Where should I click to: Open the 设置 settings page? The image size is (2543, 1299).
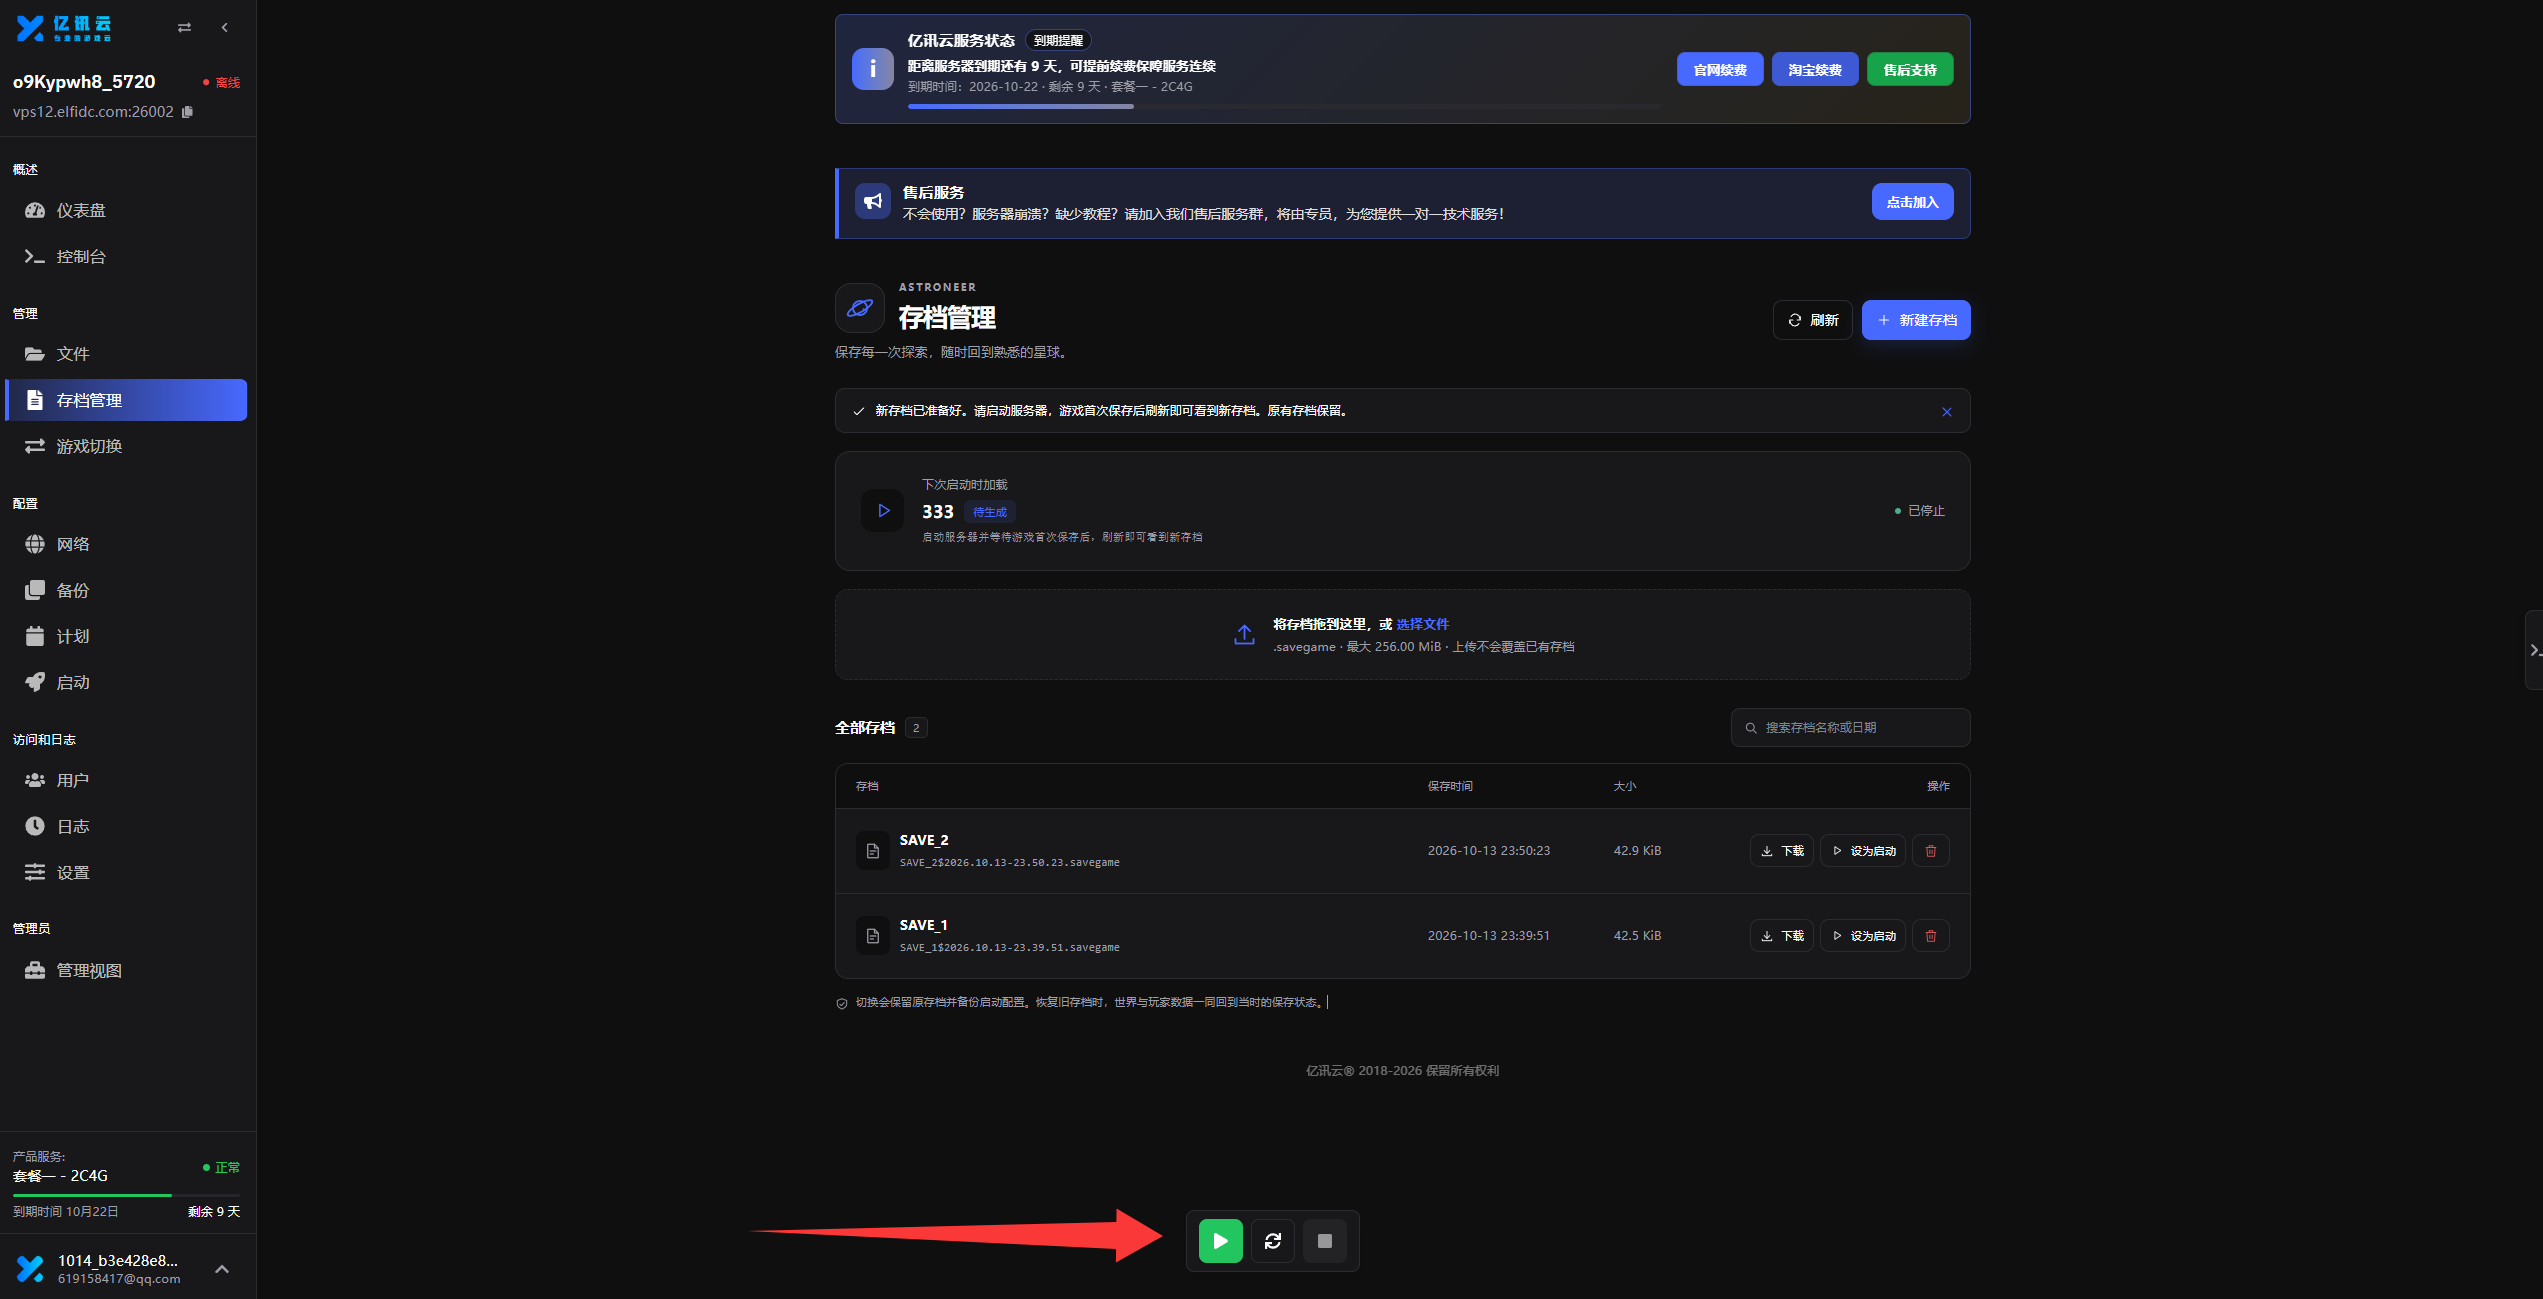point(126,872)
